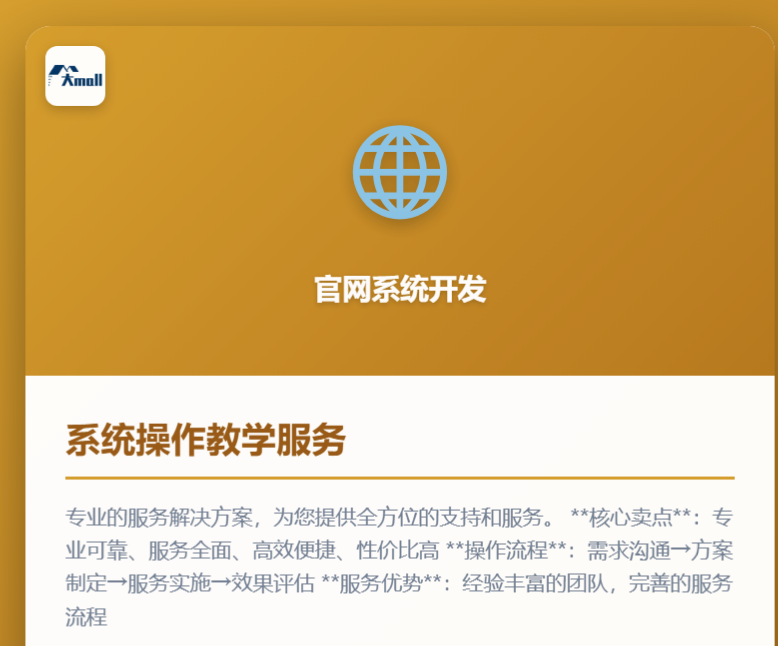Click the 官网系统开发 title
Screen dimensions: 778x646
[x=400, y=289]
